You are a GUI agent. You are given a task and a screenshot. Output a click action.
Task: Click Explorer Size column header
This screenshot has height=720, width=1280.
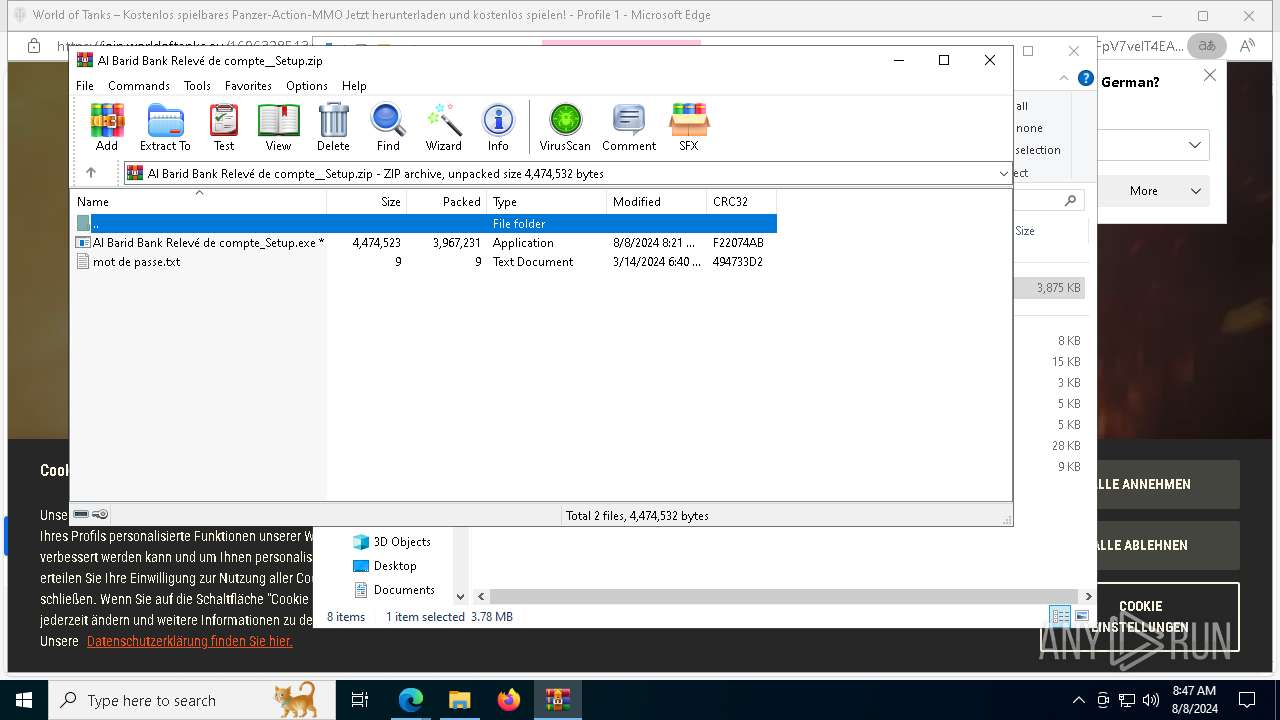pos(1025,231)
